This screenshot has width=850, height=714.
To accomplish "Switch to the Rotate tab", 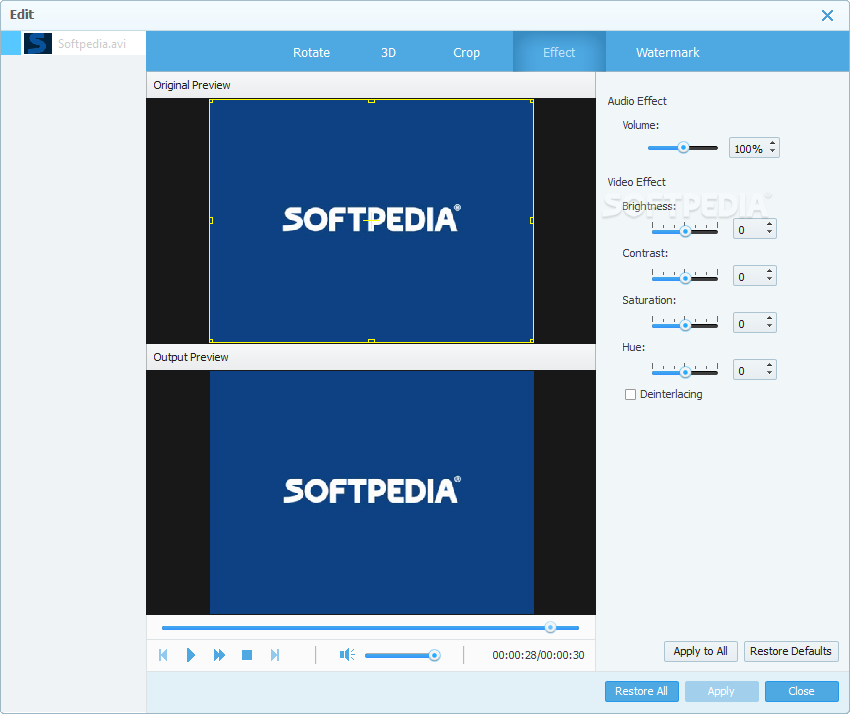I will point(311,53).
